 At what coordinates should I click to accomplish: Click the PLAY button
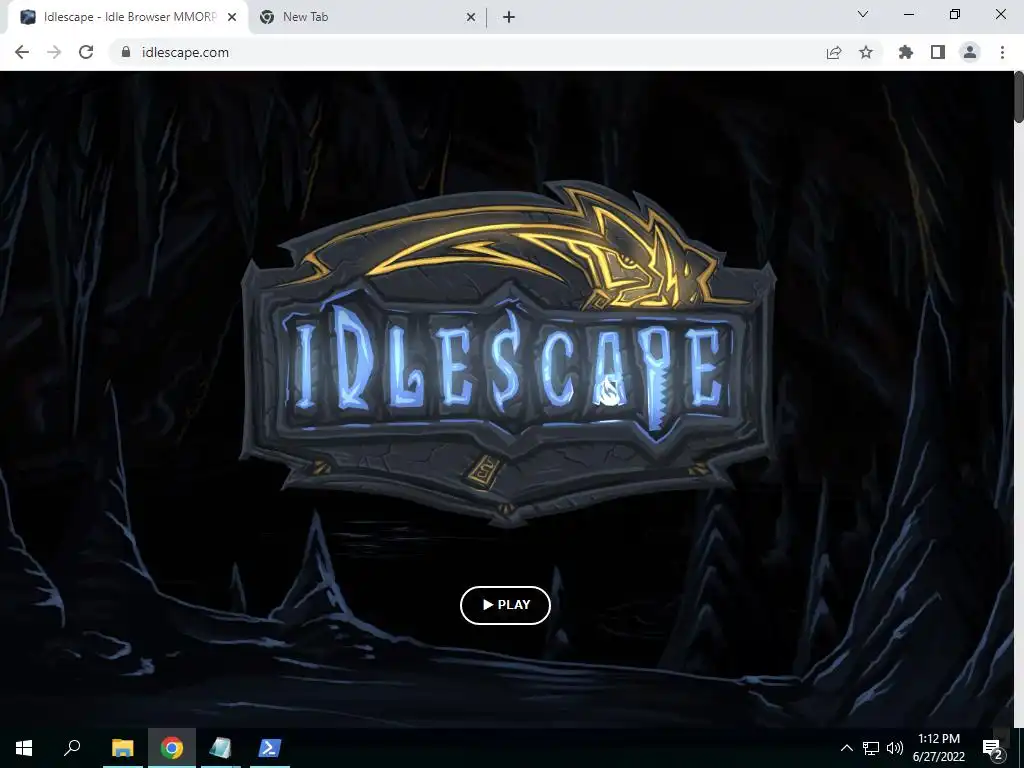(x=505, y=605)
